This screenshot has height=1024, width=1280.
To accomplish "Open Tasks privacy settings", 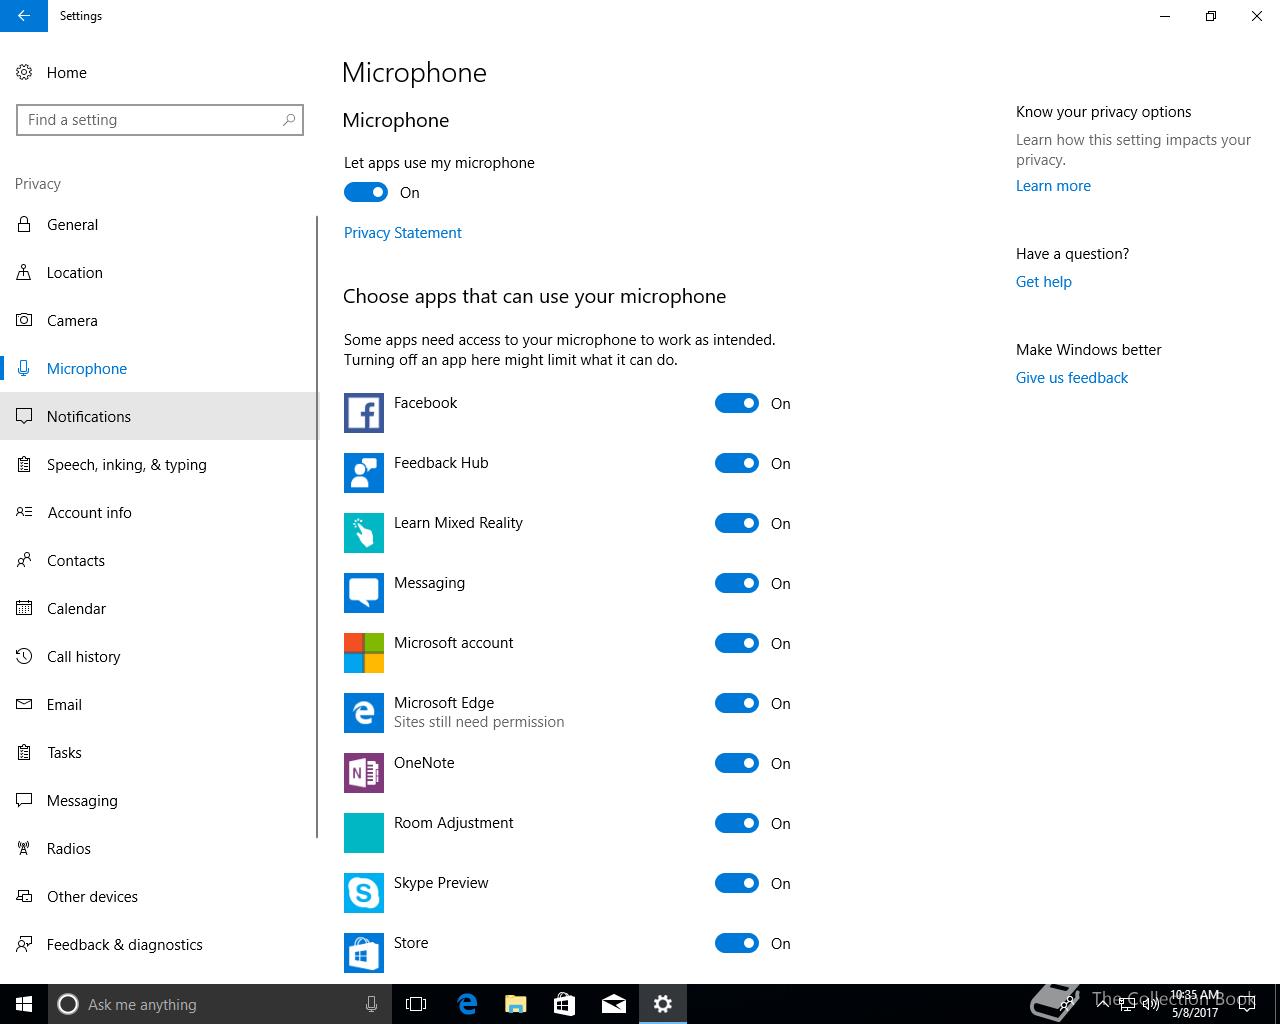I will (158, 752).
